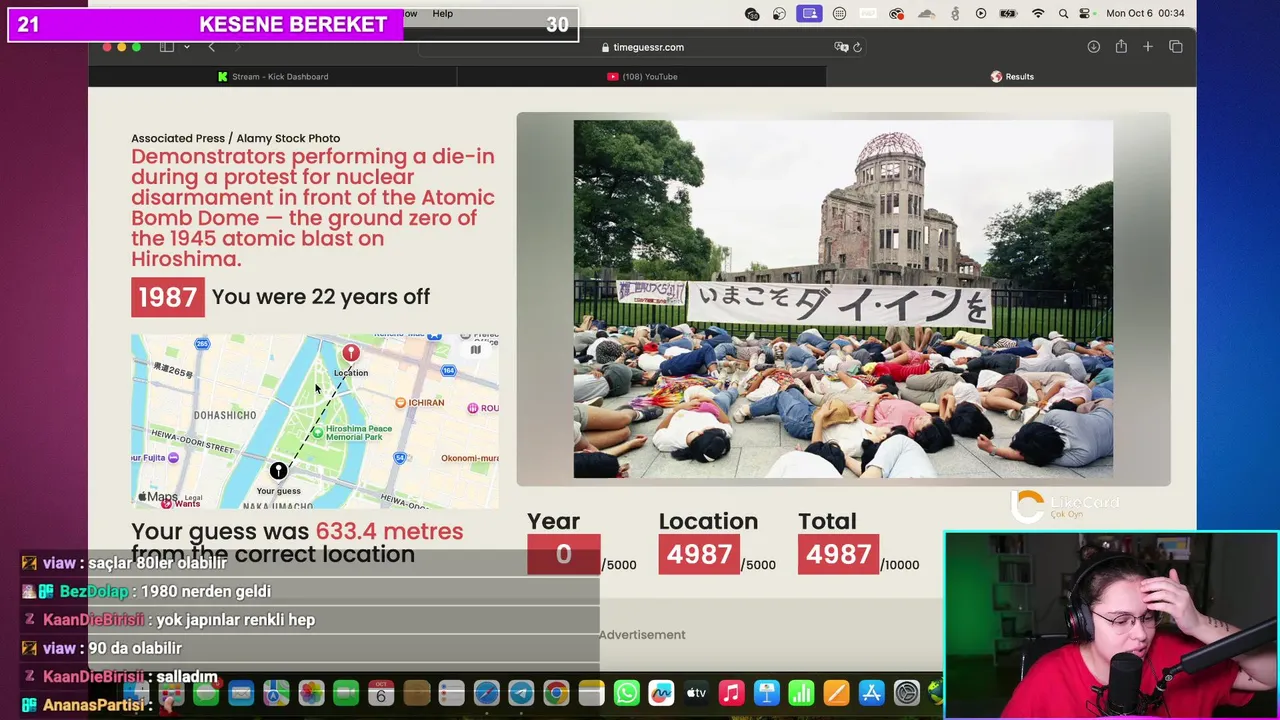Open Calendar from the Dock
Image resolution: width=1280 pixels, height=720 pixels.
[381, 692]
